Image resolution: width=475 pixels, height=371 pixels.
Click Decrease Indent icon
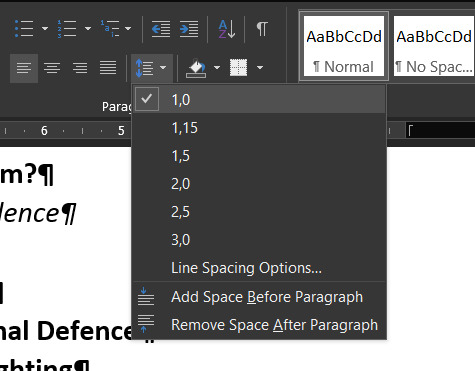pyautogui.click(x=161, y=29)
